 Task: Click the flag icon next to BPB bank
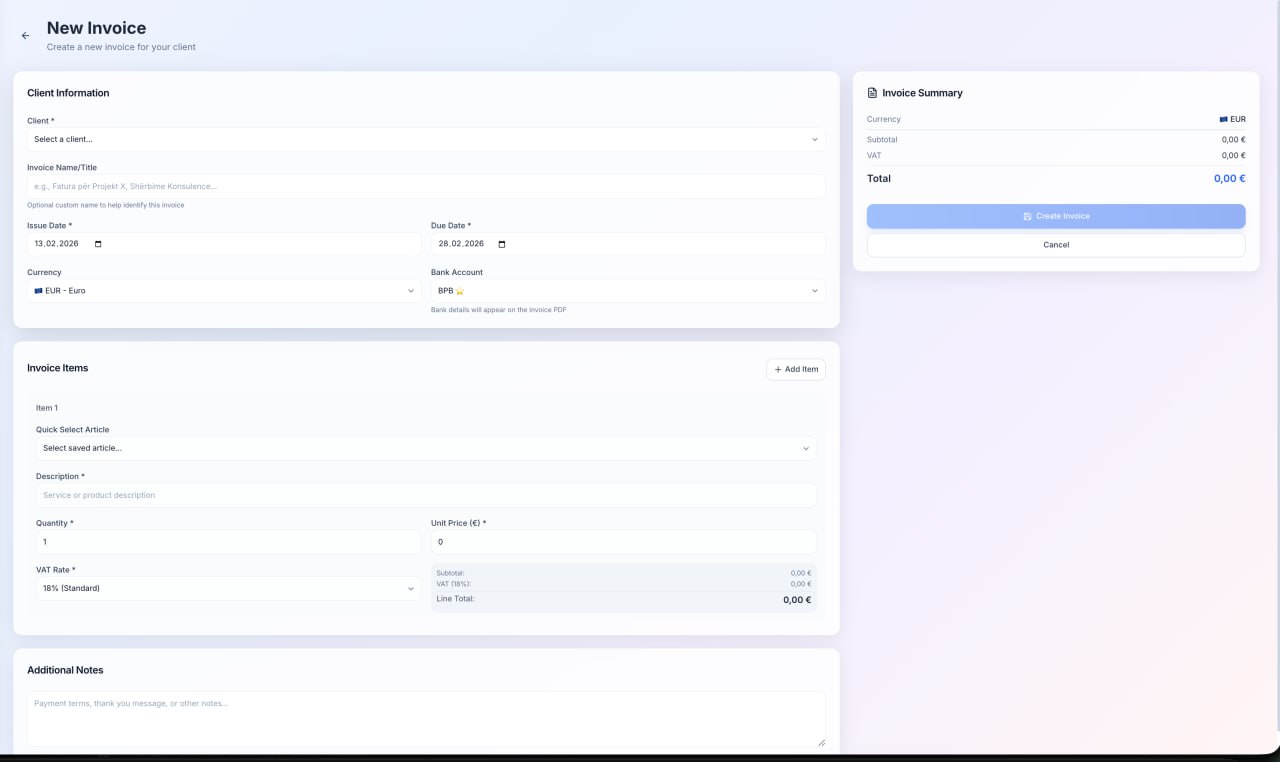click(x=461, y=290)
